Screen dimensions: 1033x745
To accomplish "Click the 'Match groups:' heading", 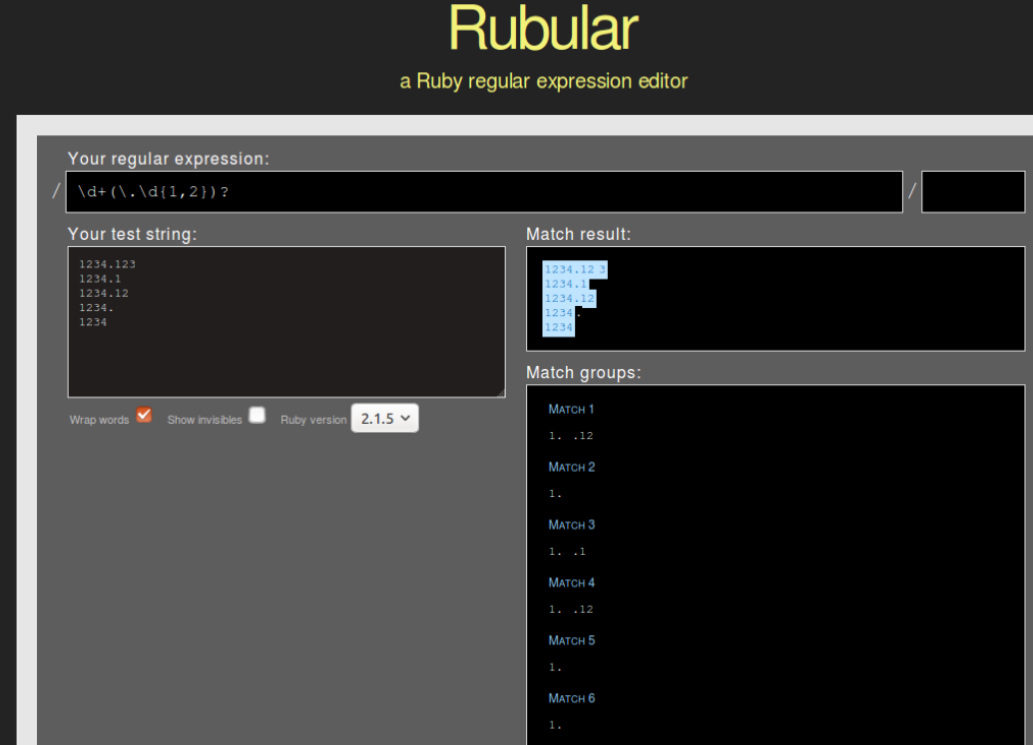I will coord(584,373).
